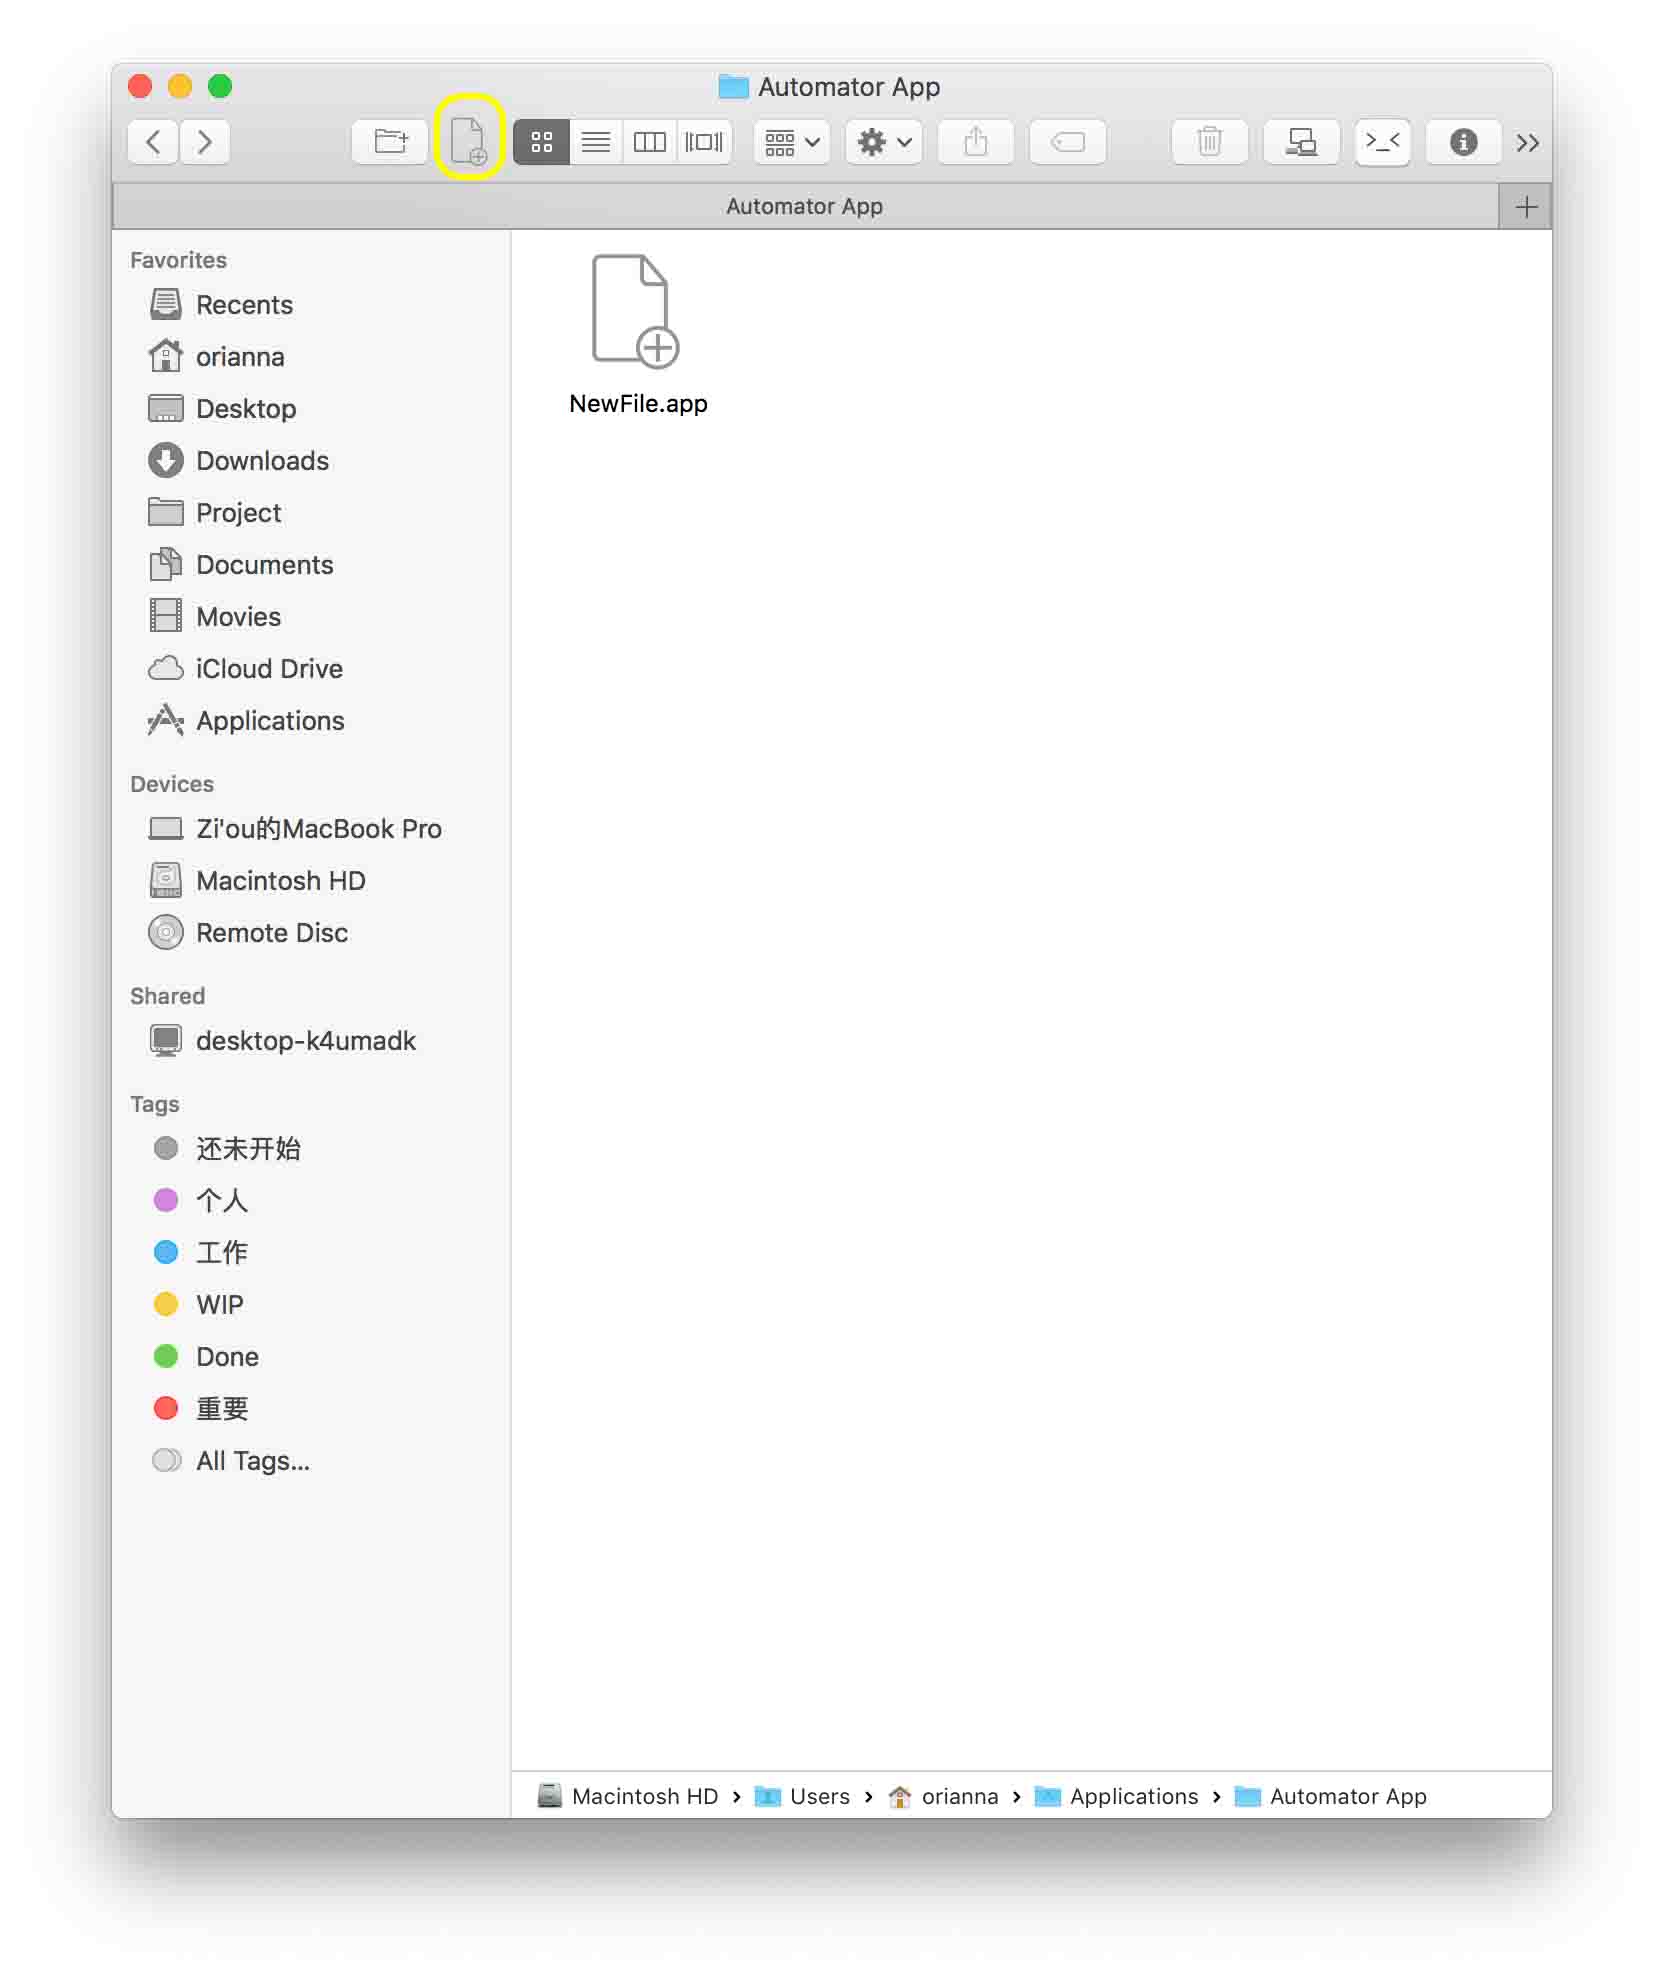
Task: Click the Trash delete toolbar icon
Action: 1209,142
